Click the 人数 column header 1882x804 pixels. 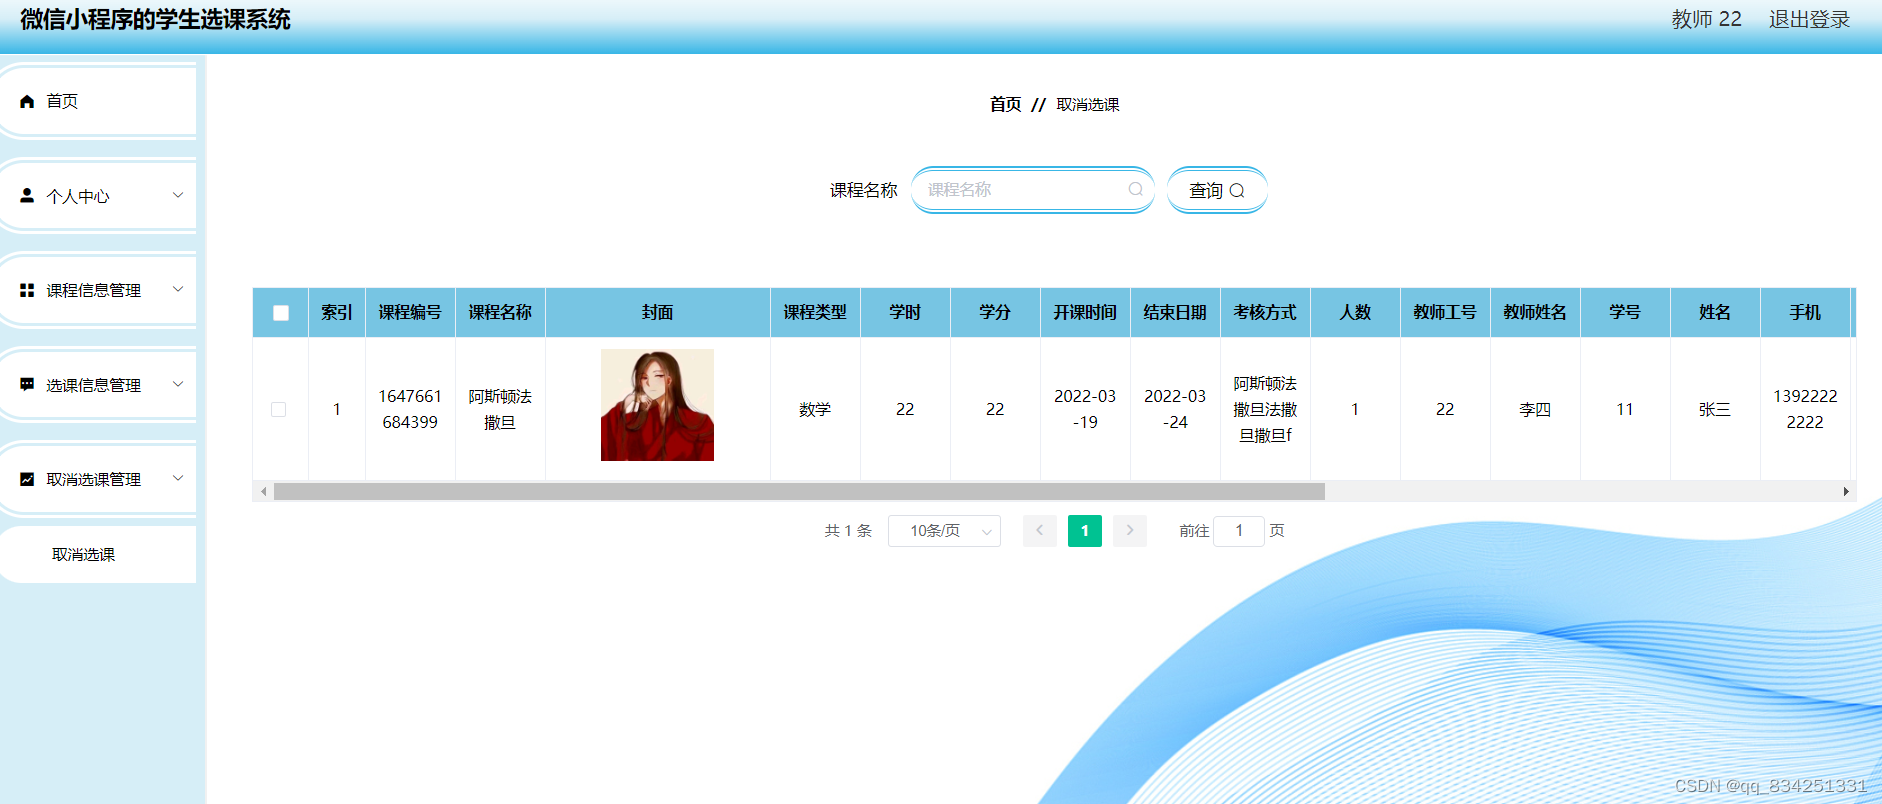1355,312
